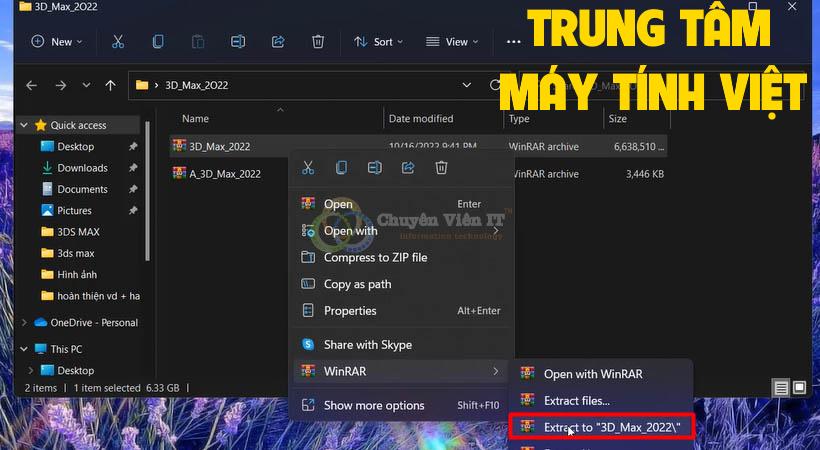The height and width of the screenshot is (450, 820).
Task: Open Documents in Quick access
Action: click(x=82, y=189)
